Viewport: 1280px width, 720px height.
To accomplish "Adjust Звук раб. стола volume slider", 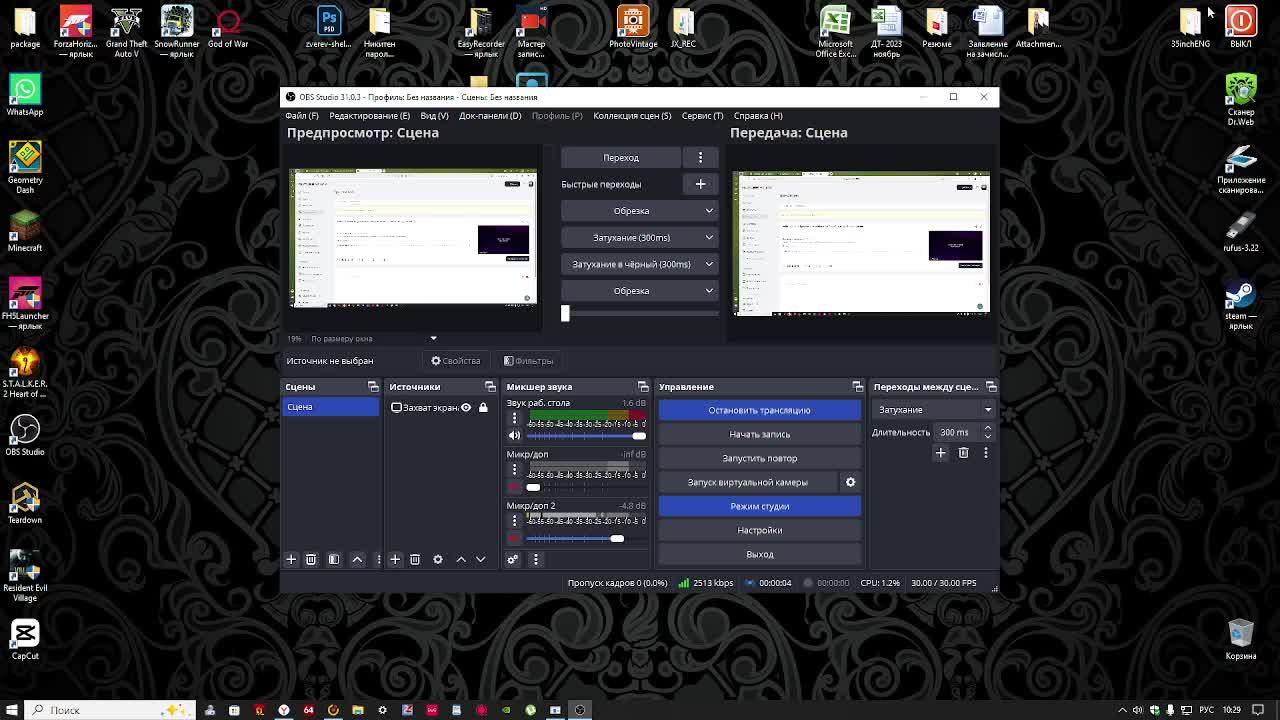I will pos(586,436).
